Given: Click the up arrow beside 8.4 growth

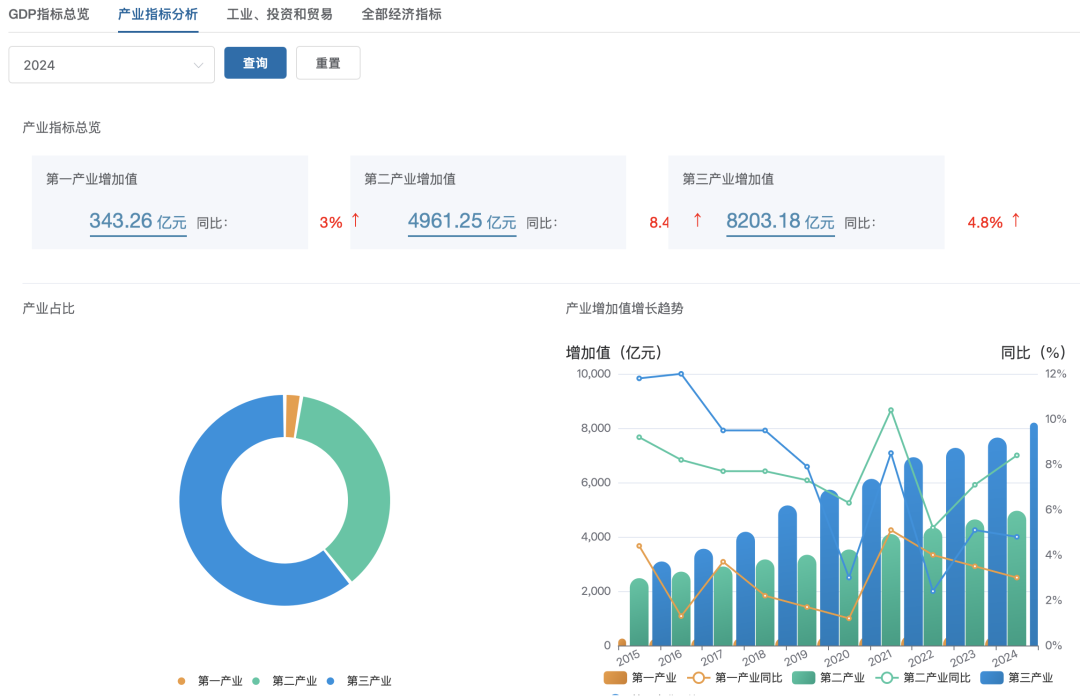Looking at the screenshot, I should (697, 220).
